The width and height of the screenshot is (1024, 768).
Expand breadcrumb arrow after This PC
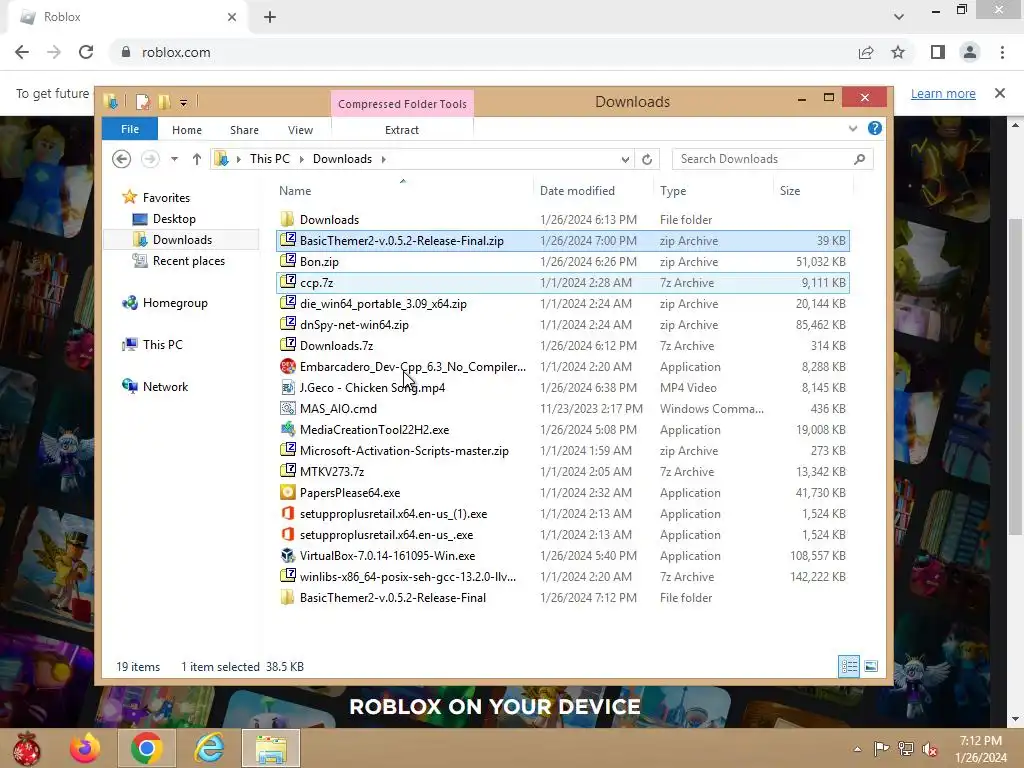pos(302,159)
